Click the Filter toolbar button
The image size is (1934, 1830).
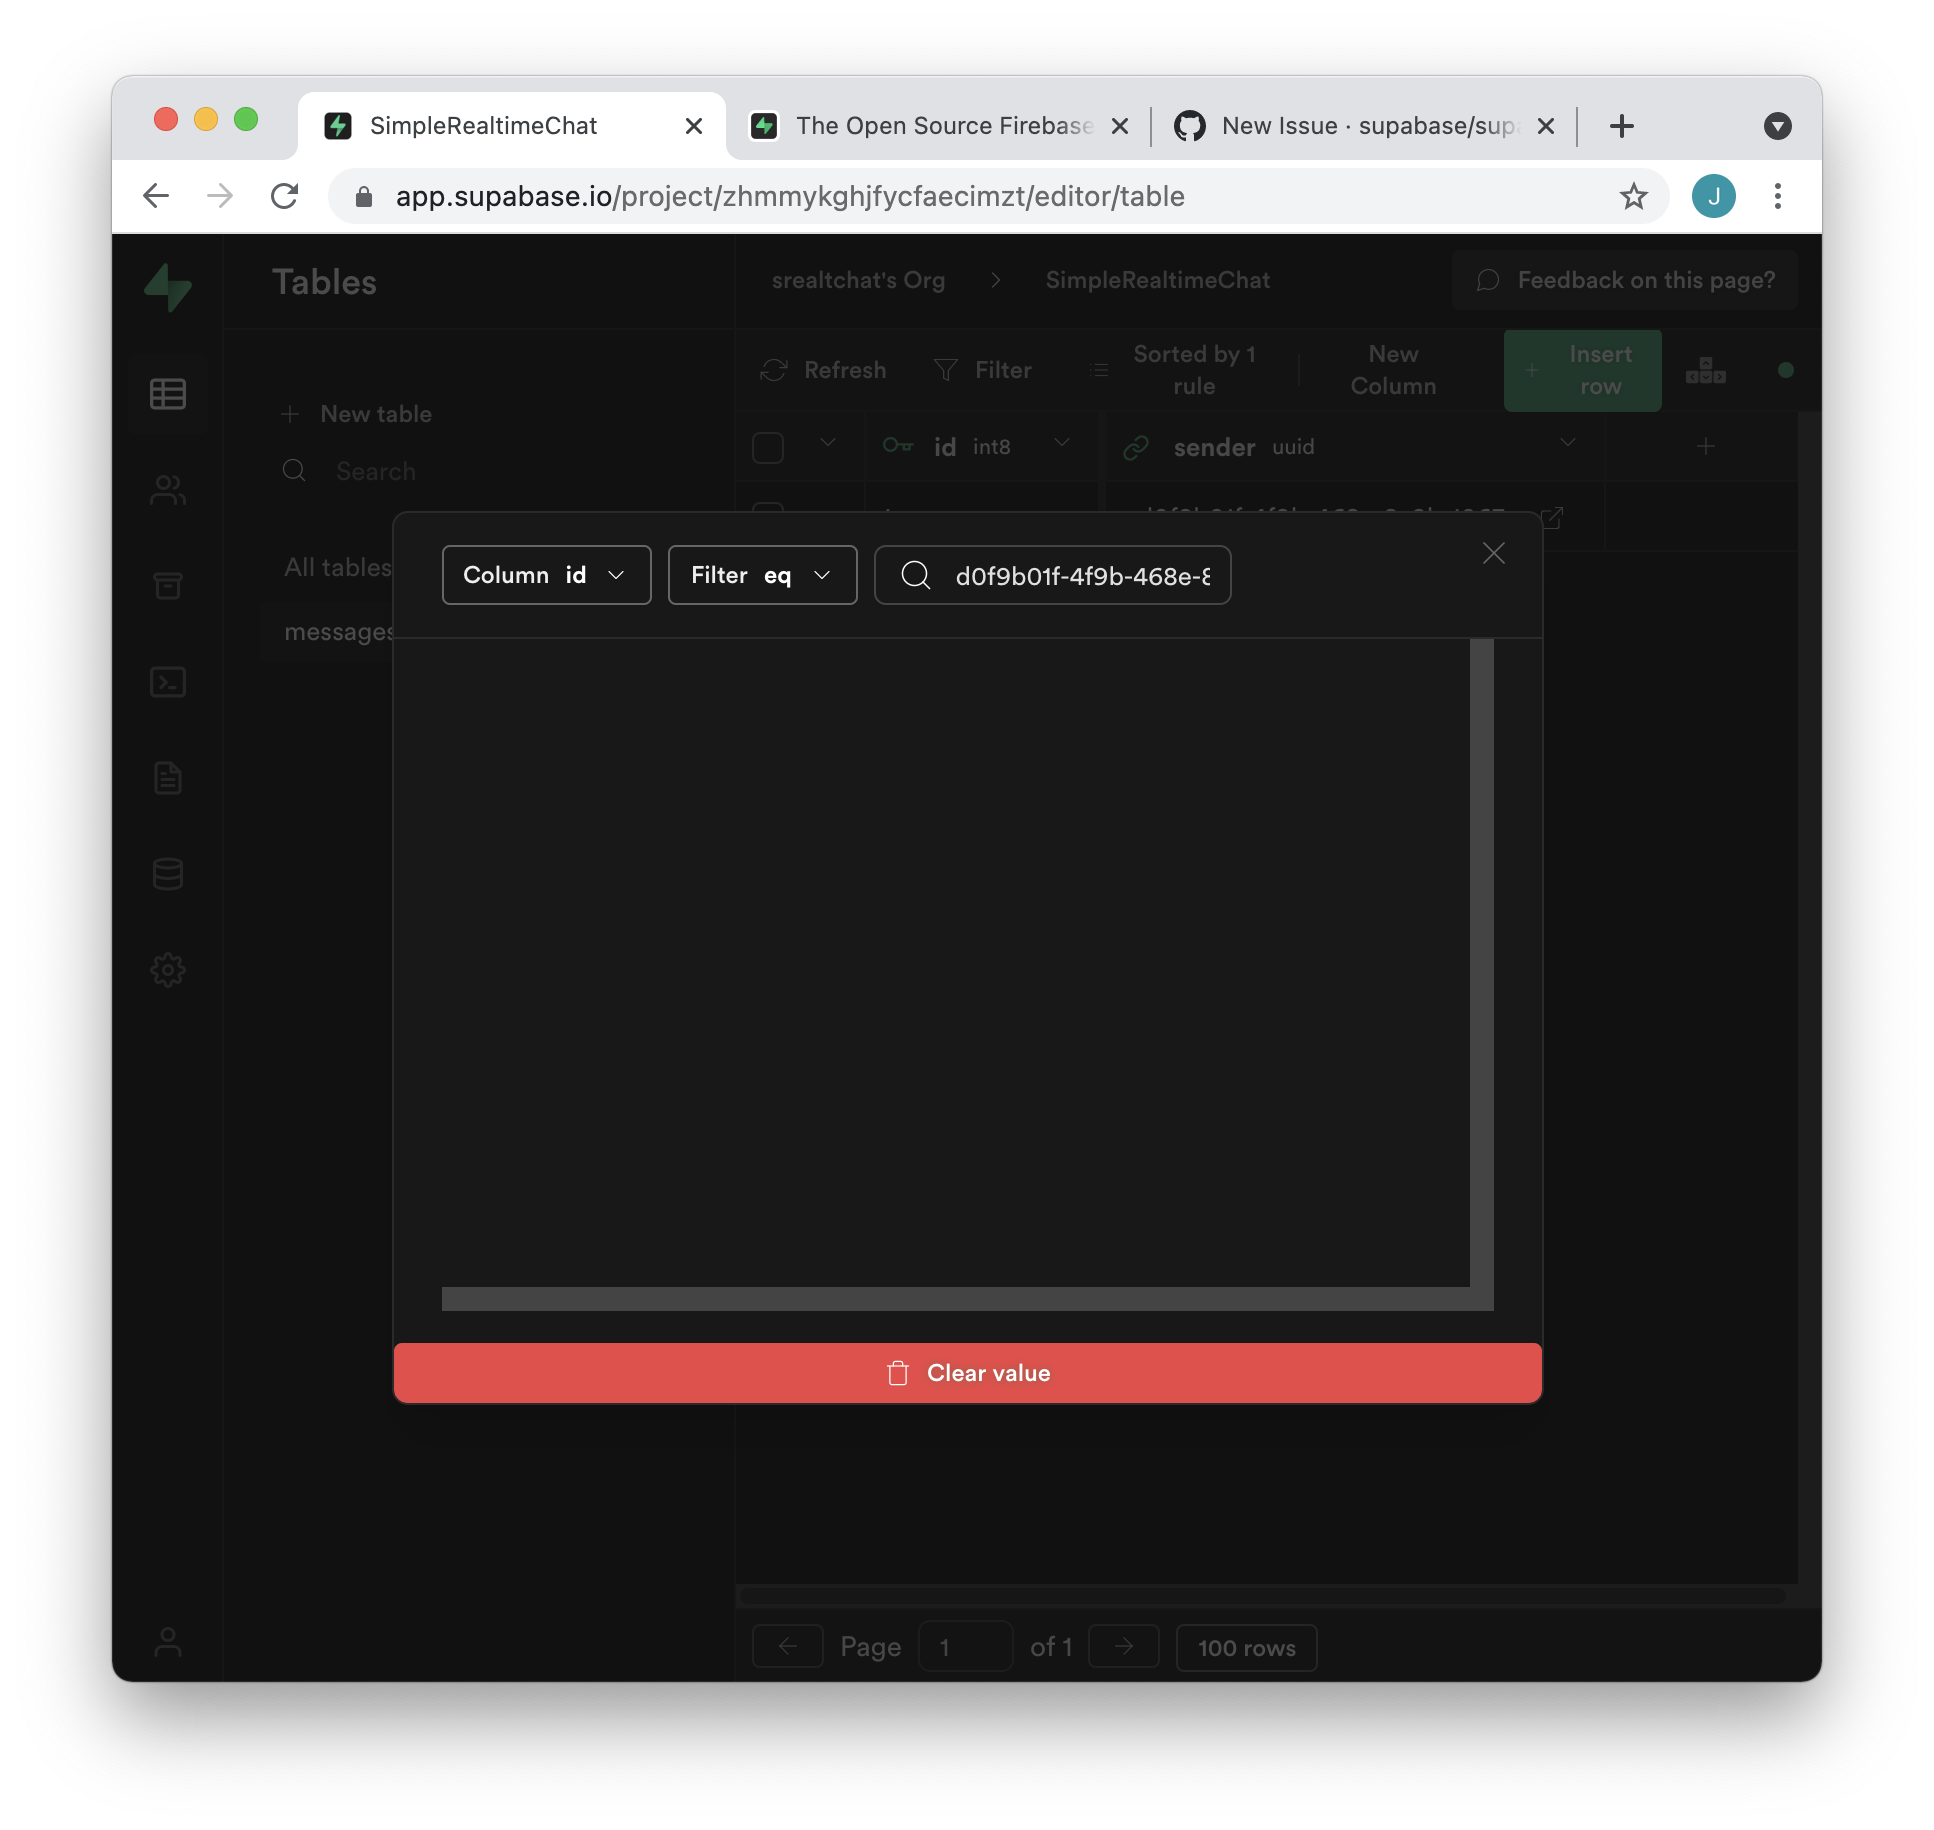tap(982, 370)
